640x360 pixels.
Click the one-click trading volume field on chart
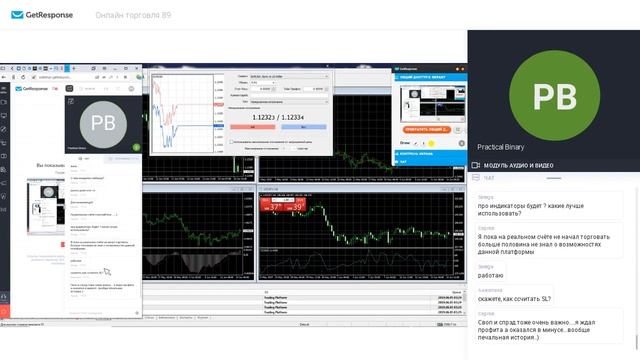point(283,200)
